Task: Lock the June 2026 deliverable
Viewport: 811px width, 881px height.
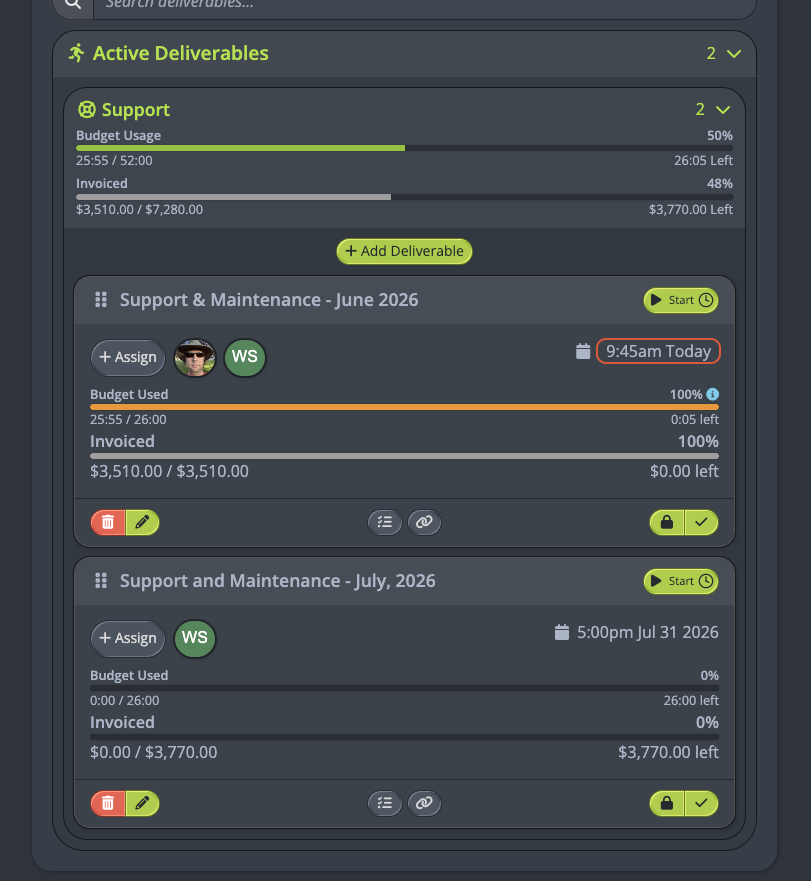Action: pos(667,523)
